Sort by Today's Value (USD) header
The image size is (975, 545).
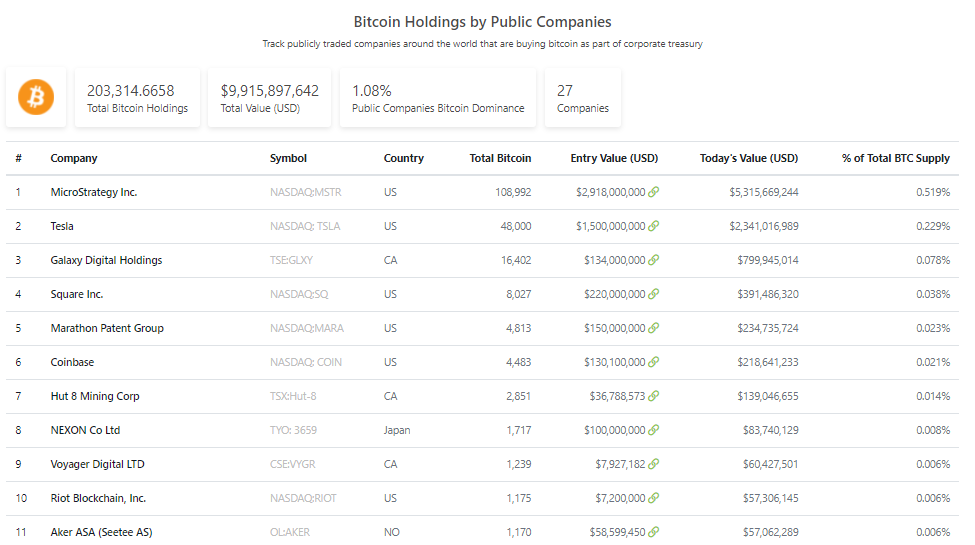(749, 158)
